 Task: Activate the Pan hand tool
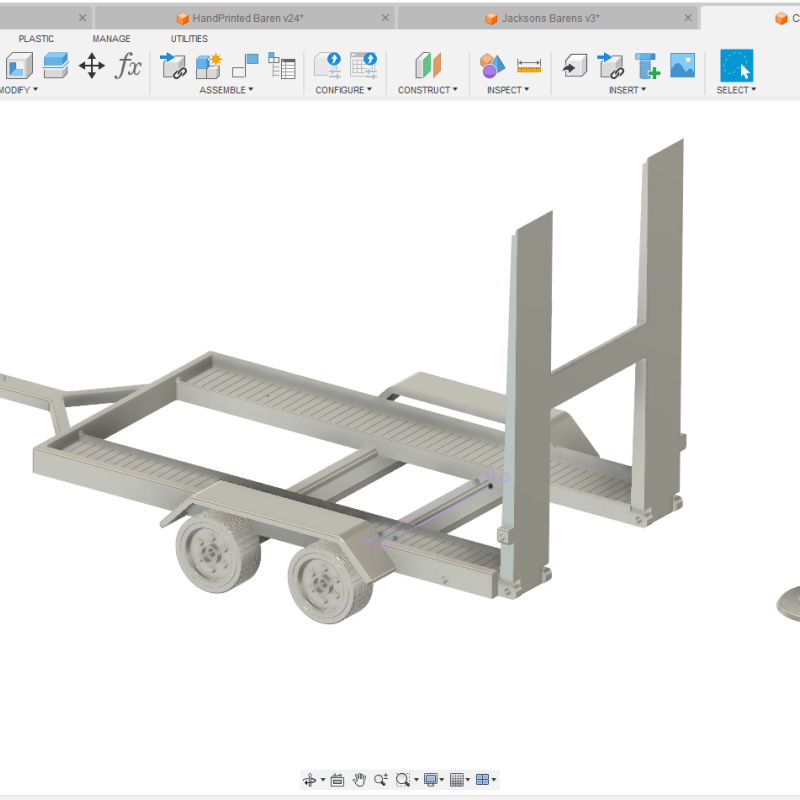359,779
